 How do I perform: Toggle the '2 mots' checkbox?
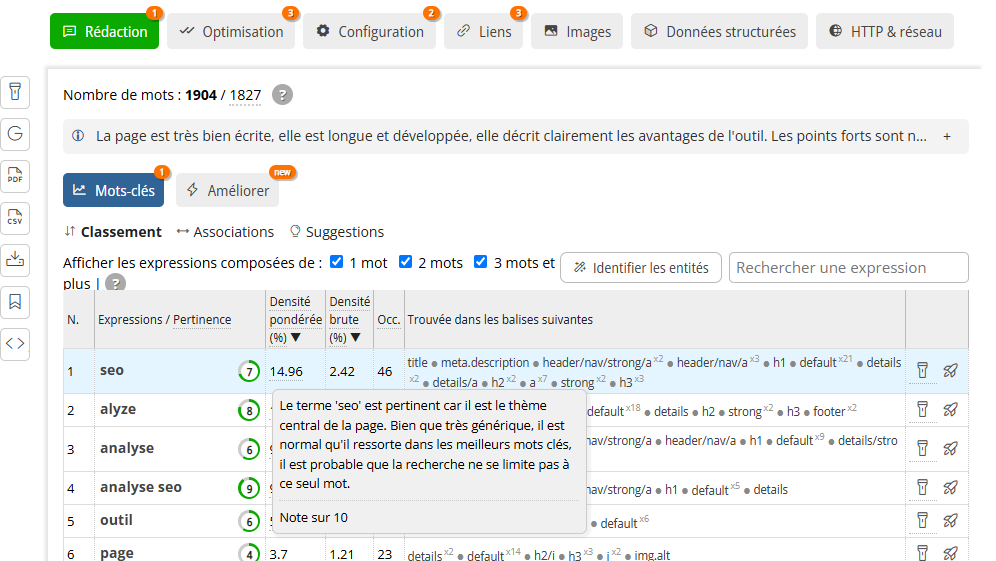point(405,262)
